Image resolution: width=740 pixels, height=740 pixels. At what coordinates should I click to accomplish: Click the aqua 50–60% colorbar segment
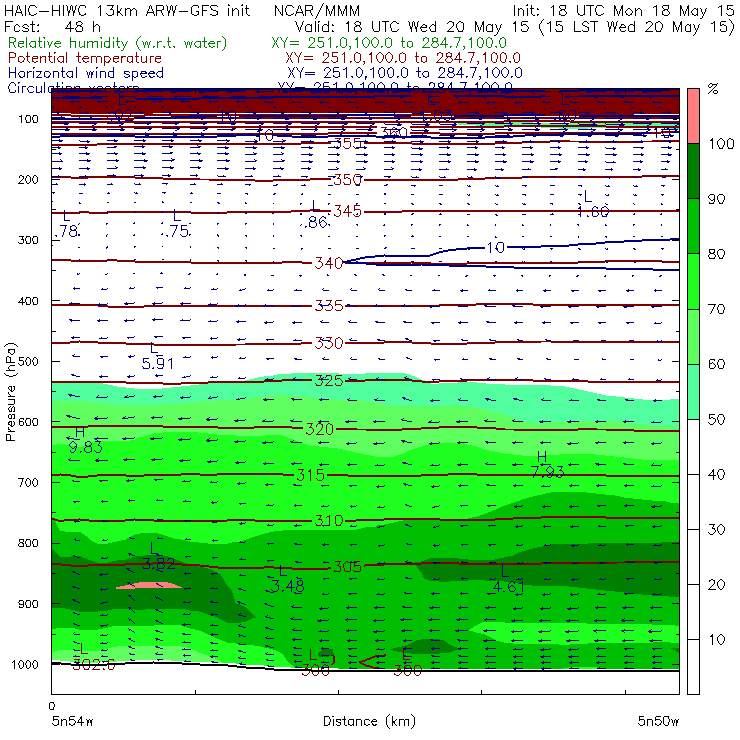[x=693, y=392]
